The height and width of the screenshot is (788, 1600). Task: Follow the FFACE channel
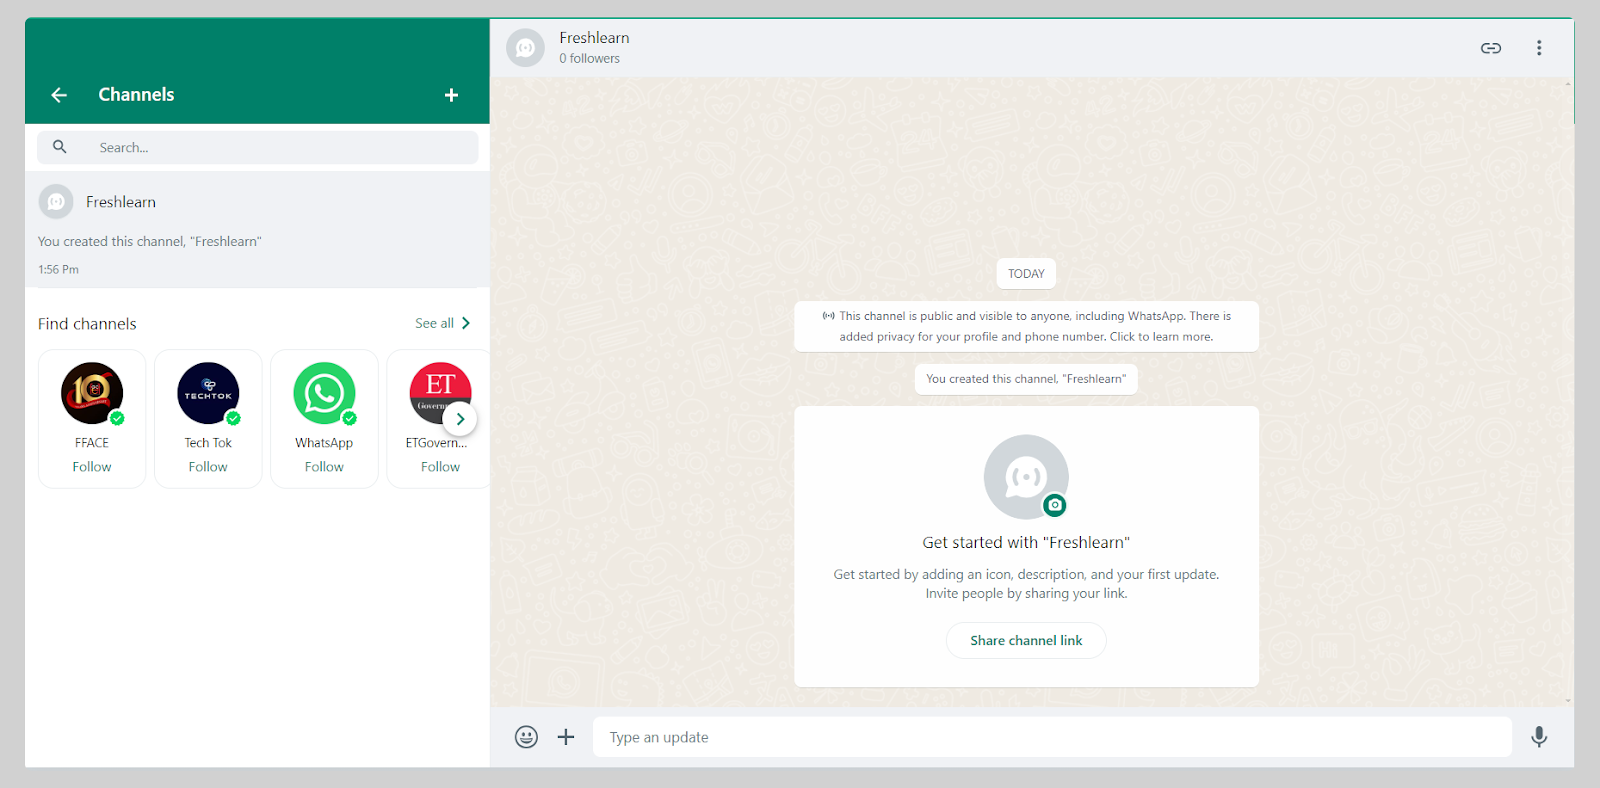tap(92, 467)
